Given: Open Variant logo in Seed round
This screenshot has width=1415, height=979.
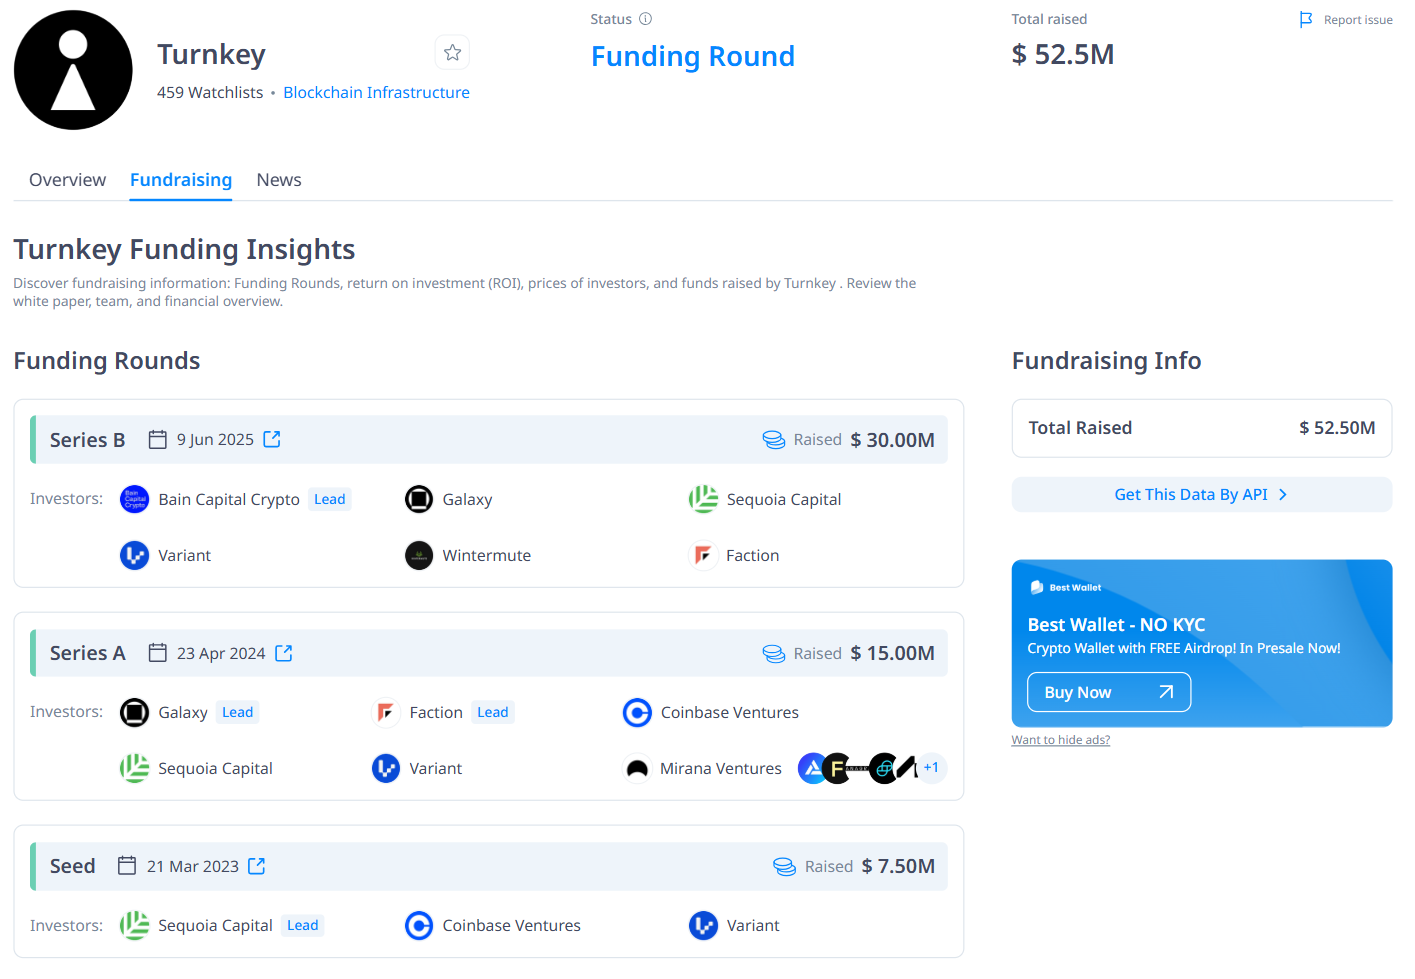Looking at the screenshot, I should [x=703, y=925].
